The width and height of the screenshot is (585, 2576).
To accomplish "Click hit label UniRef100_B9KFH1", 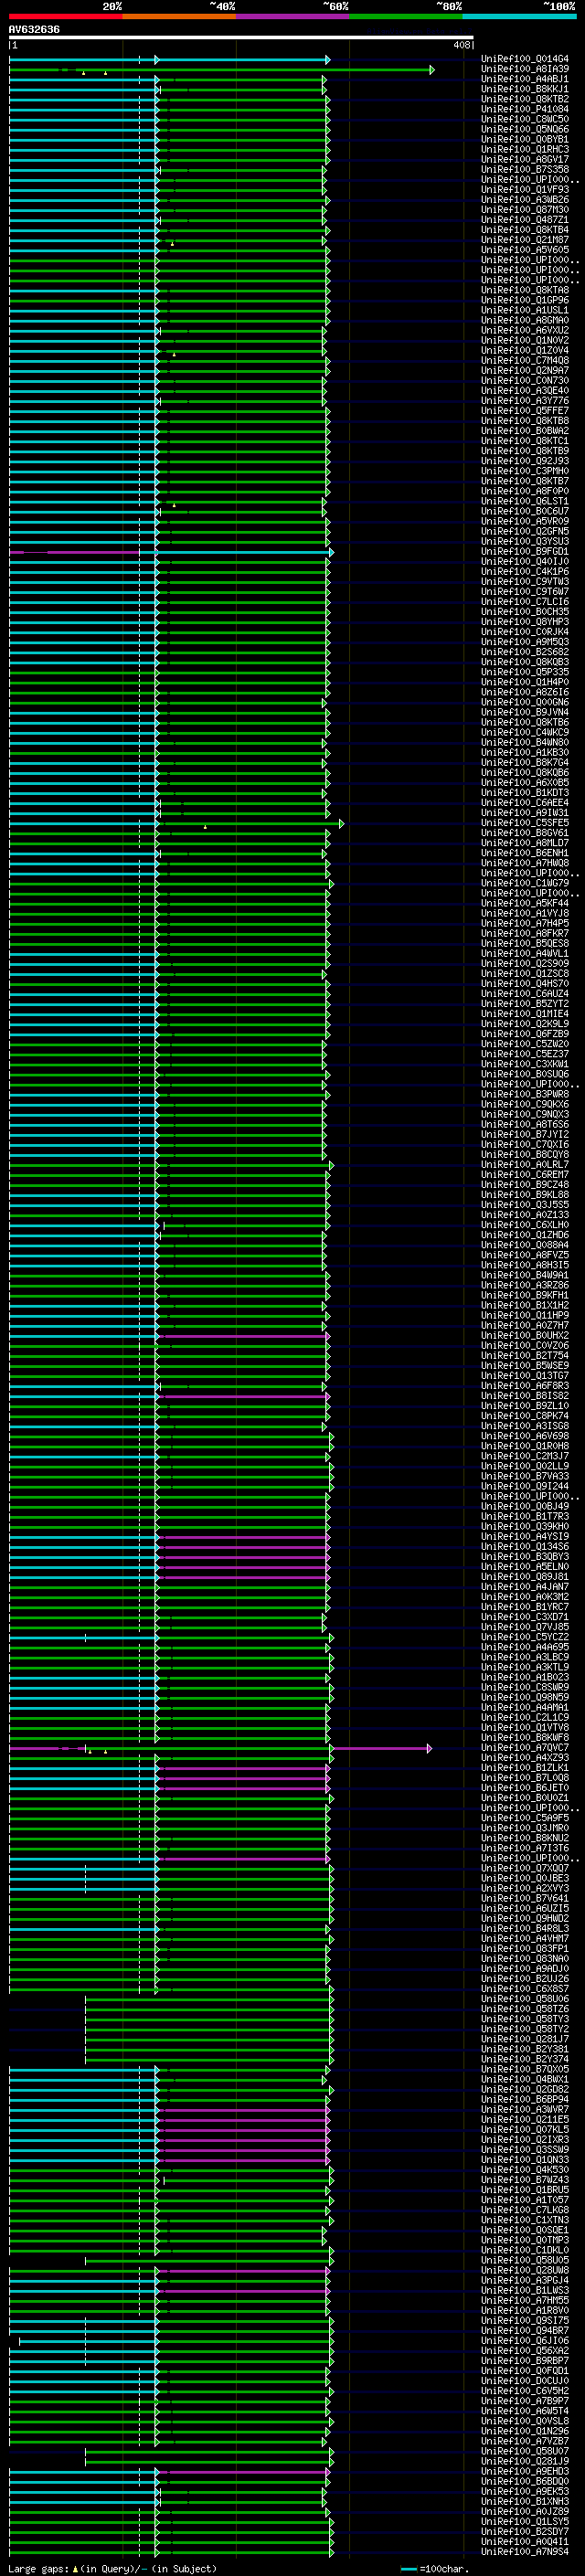I will [524, 1295].
